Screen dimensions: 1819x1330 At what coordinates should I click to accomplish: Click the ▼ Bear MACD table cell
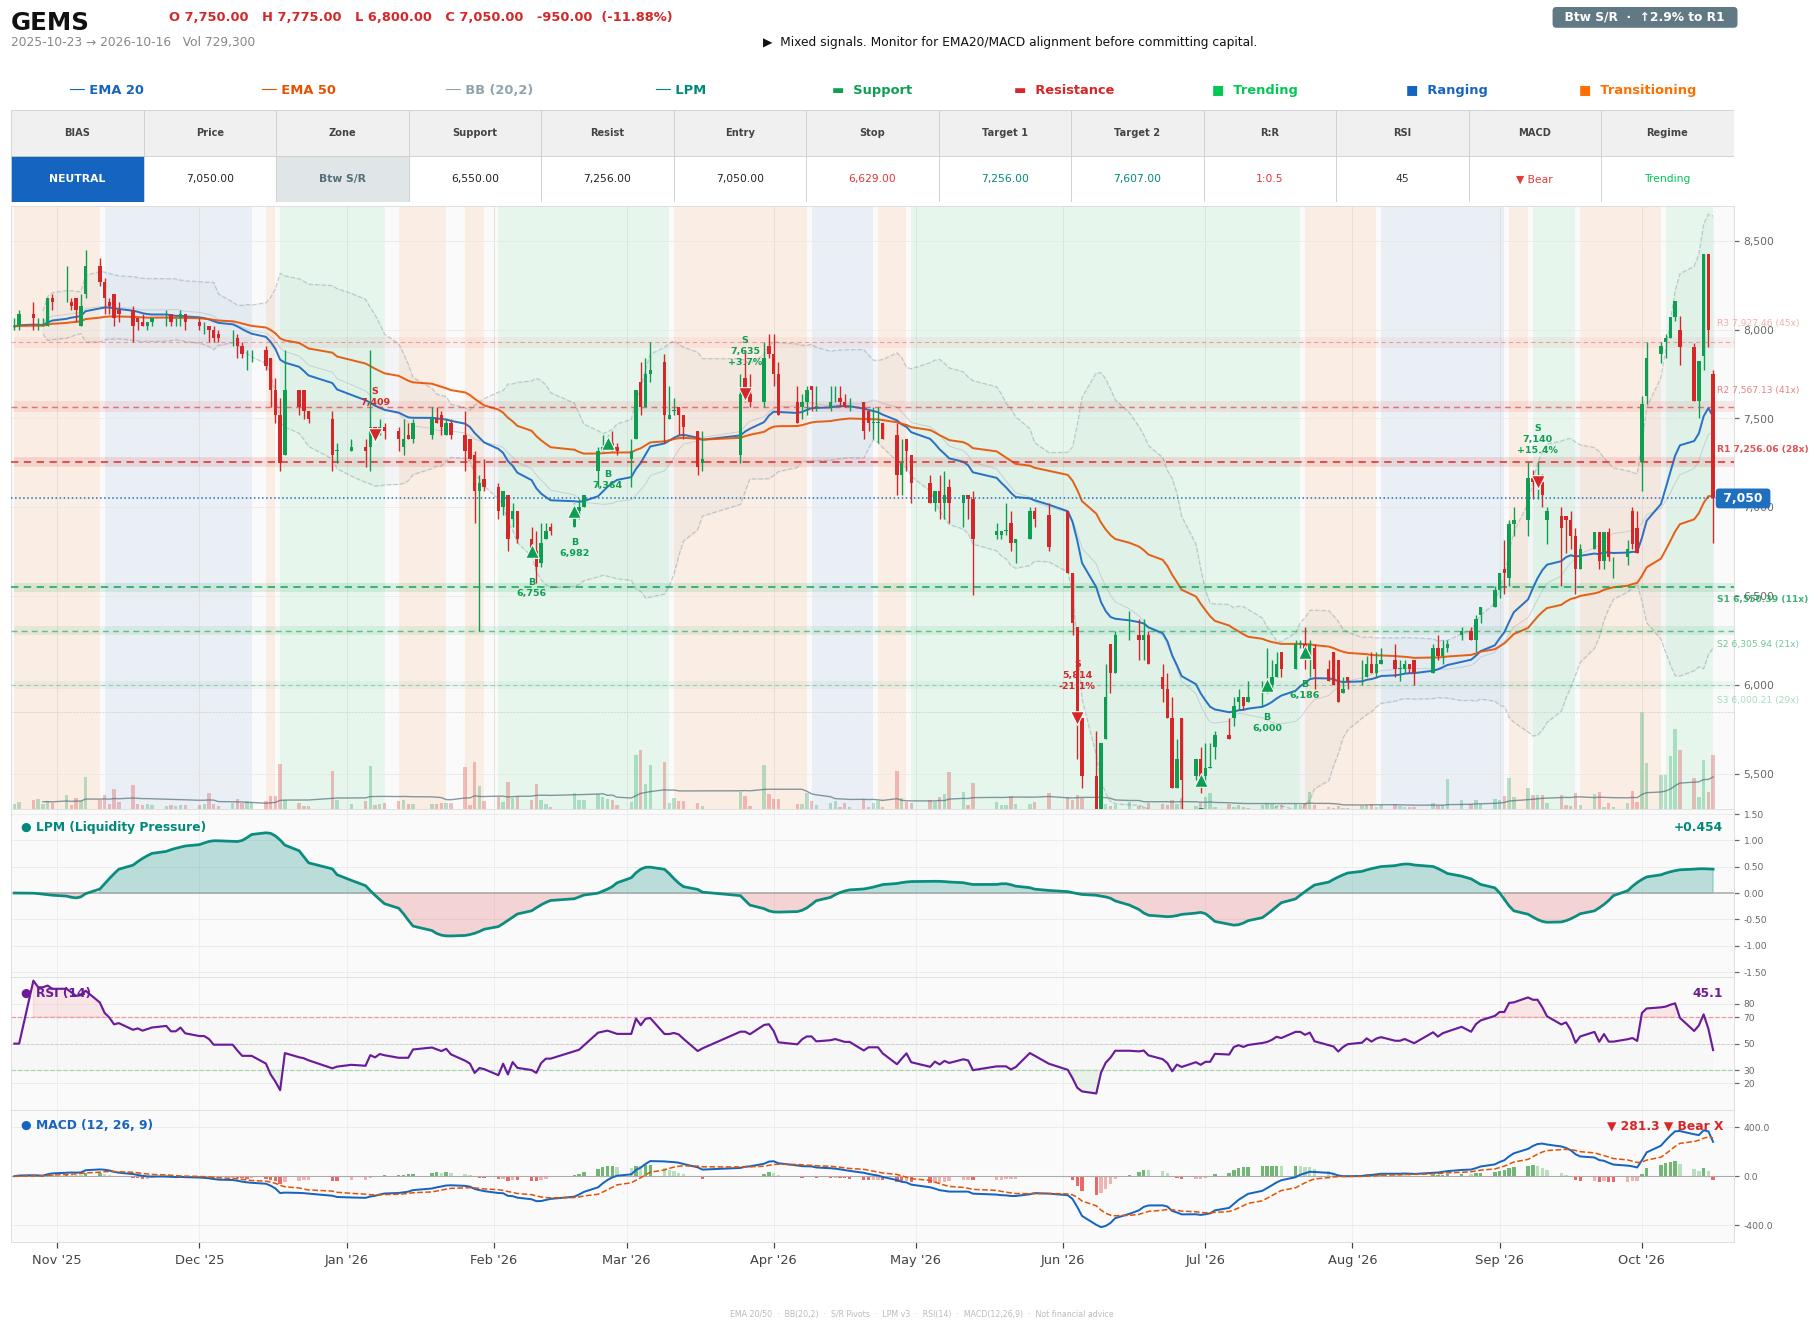1534,179
